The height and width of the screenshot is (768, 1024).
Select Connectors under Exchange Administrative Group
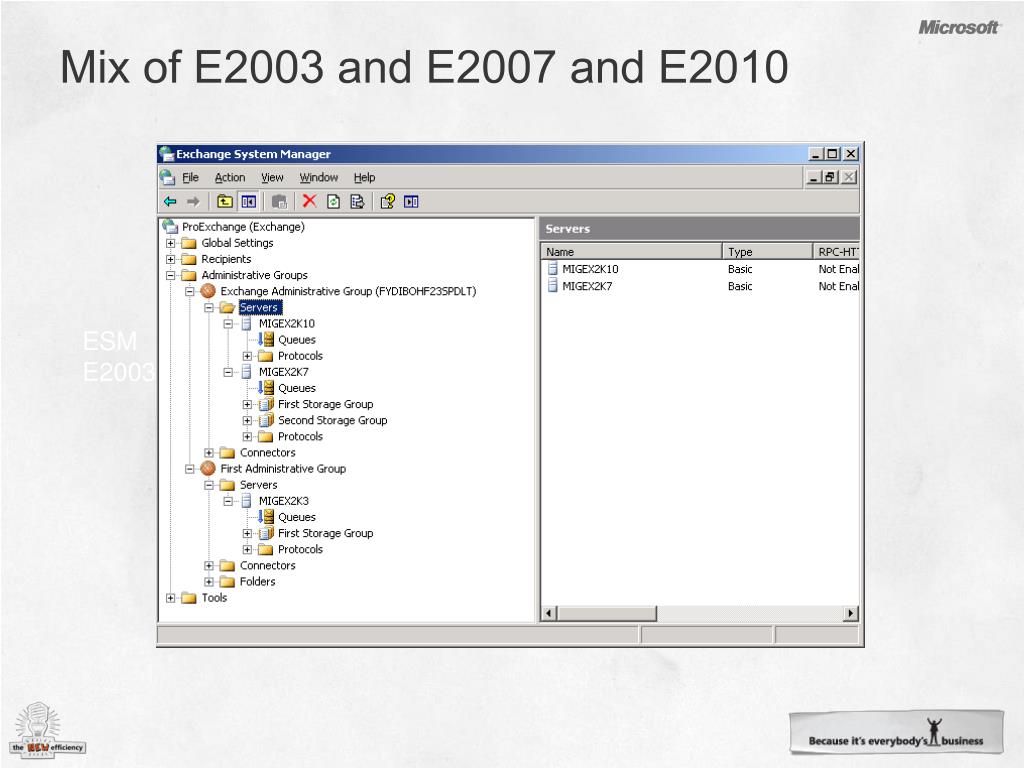pyautogui.click(x=267, y=453)
